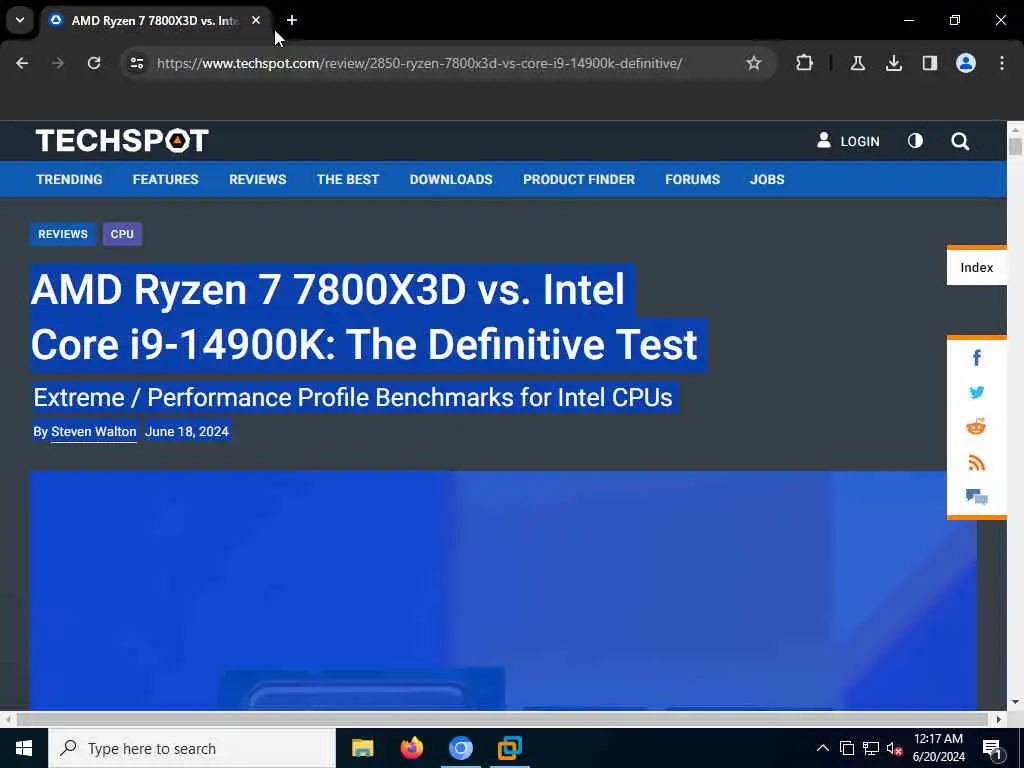The width and height of the screenshot is (1024, 768).
Task: Share article on Twitter
Action: 976,392
